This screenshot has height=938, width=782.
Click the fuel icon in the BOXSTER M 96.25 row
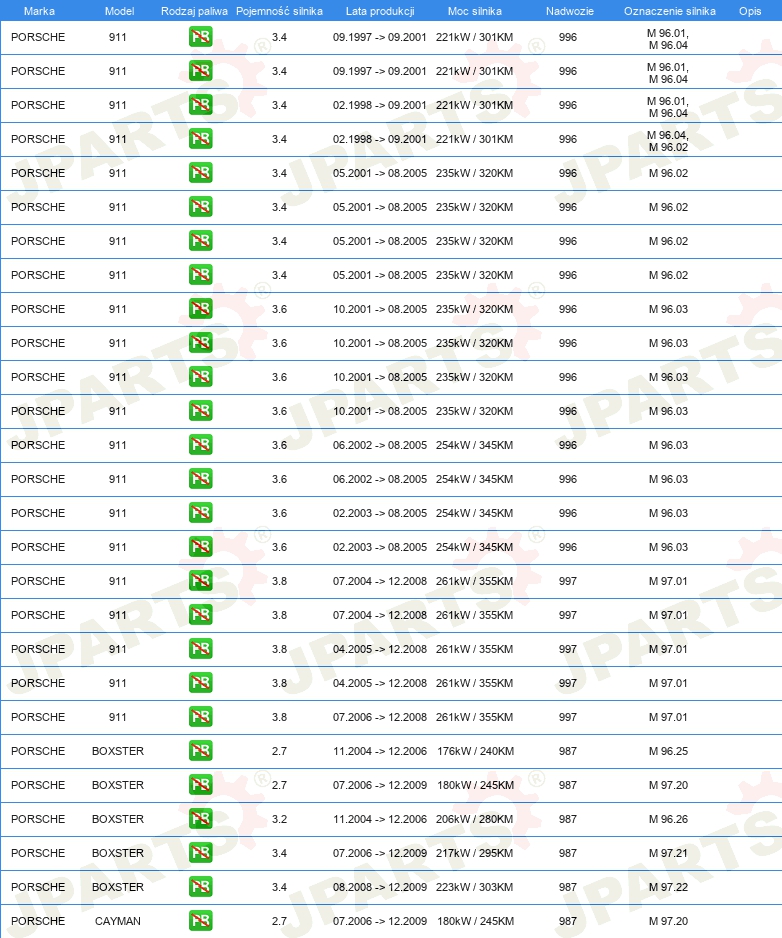tap(200, 751)
